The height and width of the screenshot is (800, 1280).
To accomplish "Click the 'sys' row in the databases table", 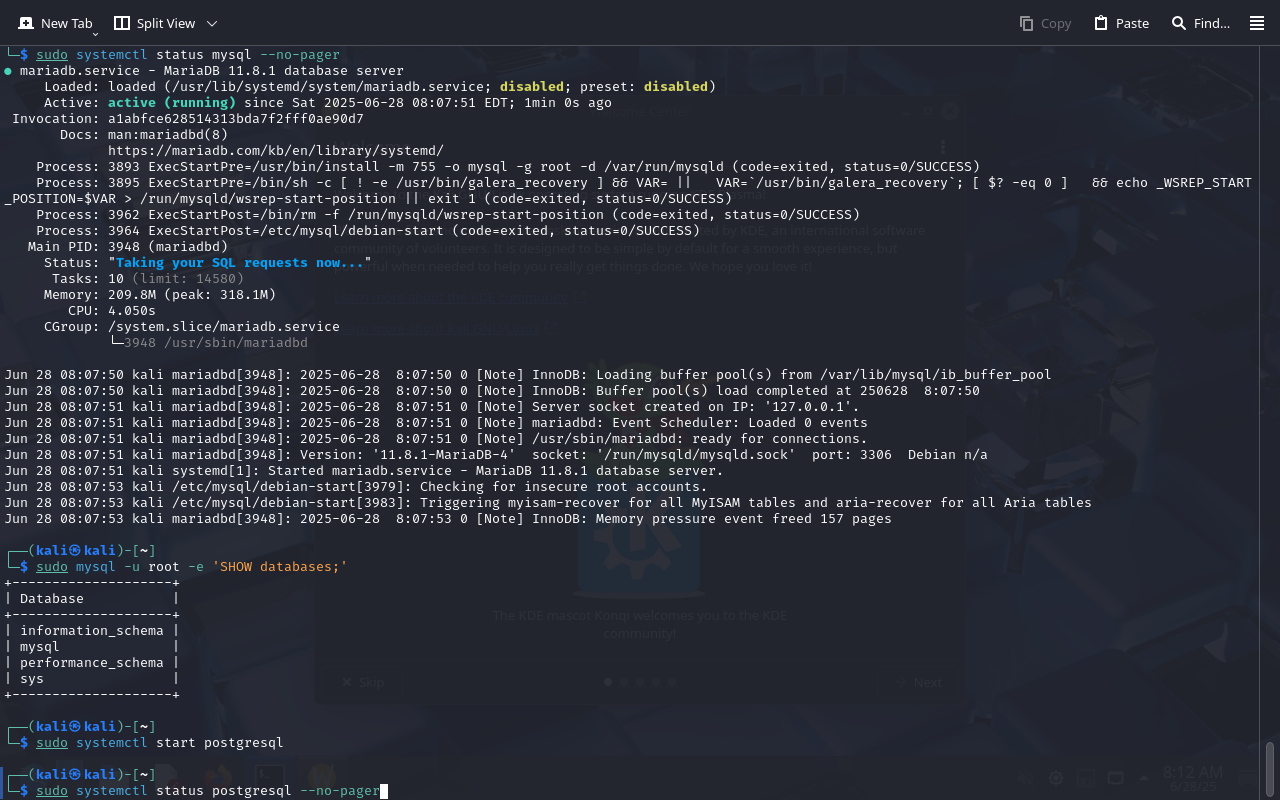I will tap(32, 679).
